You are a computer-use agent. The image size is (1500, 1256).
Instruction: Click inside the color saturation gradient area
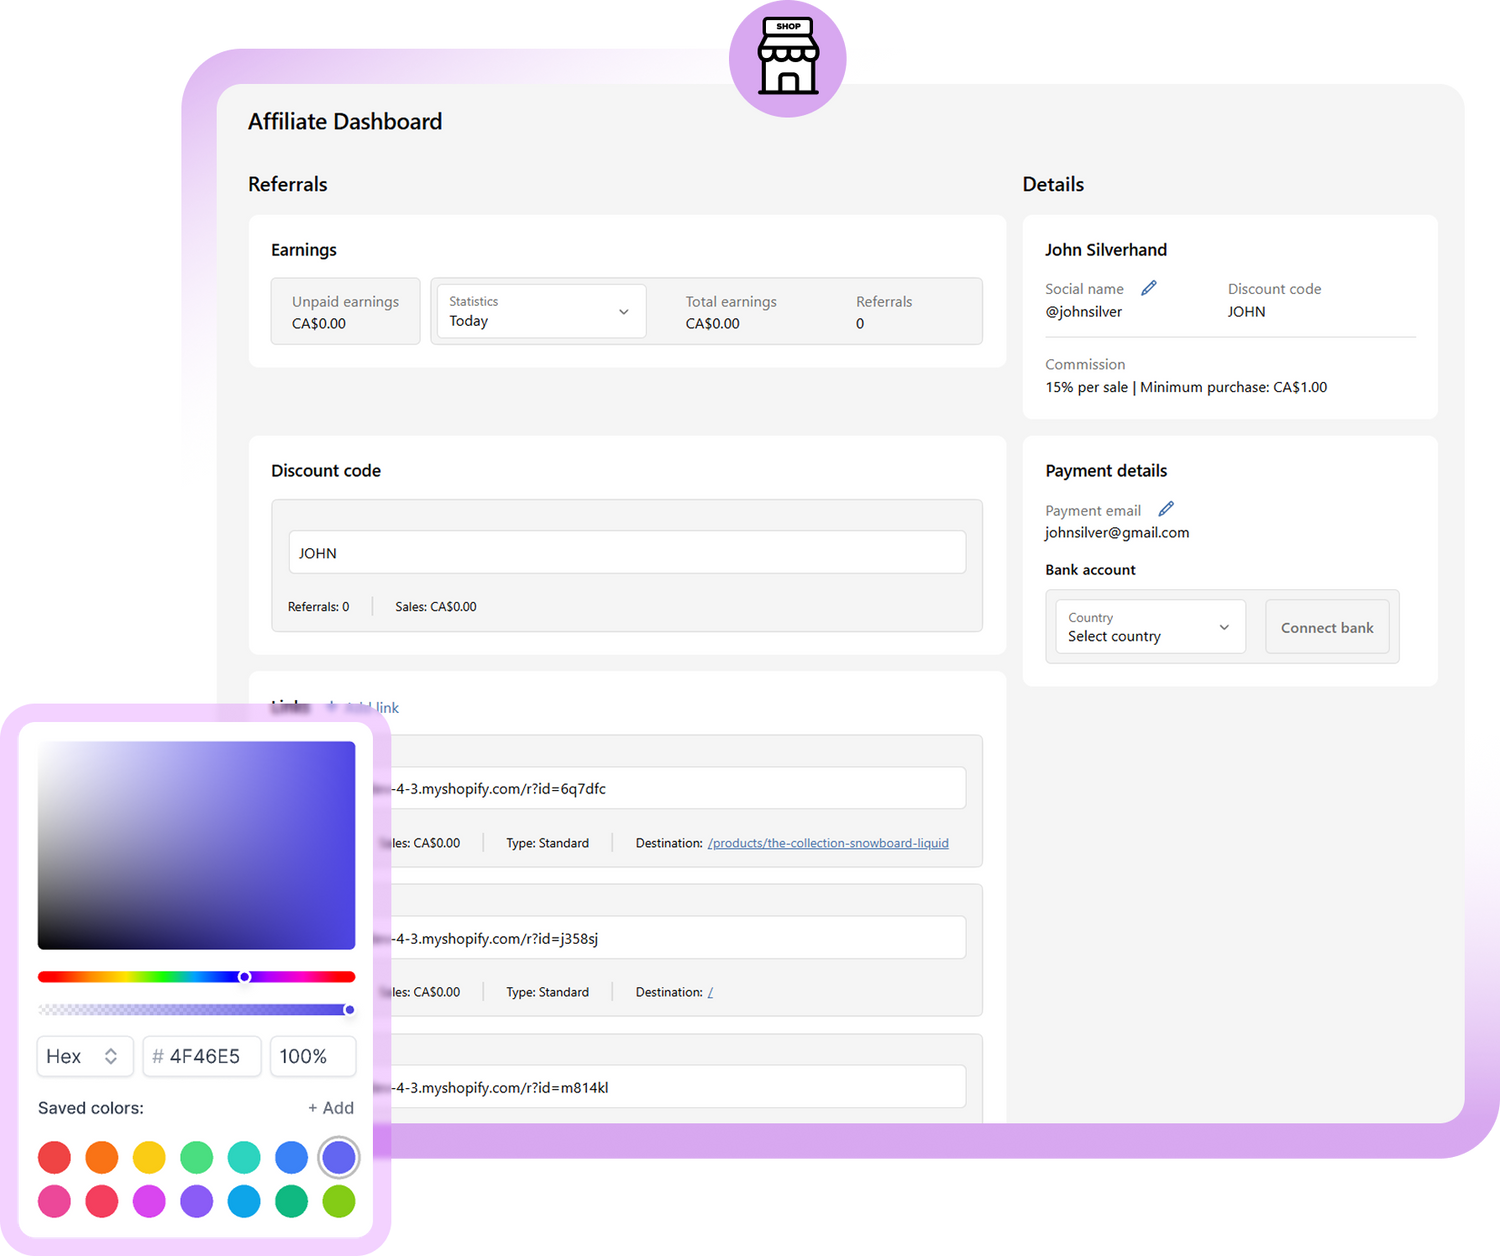click(x=196, y=845)
